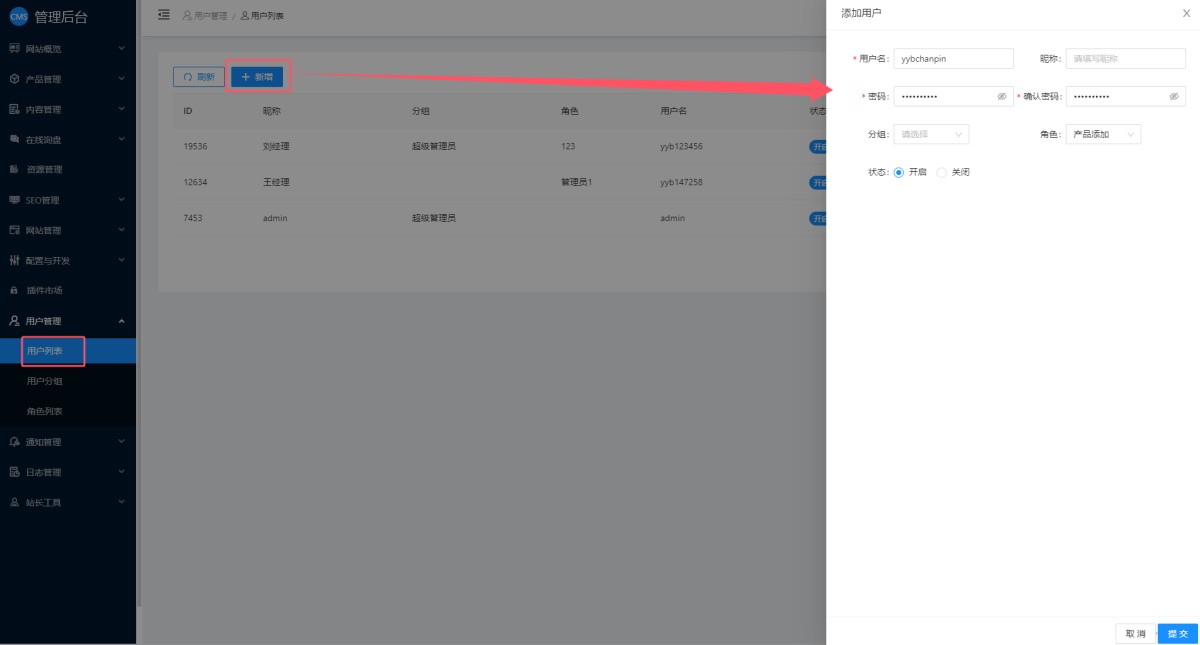Click the 用户管理 person icon in sidebar
This screenshot has height=645, width=1200.
pyautogui.click(x=14, y=321)
